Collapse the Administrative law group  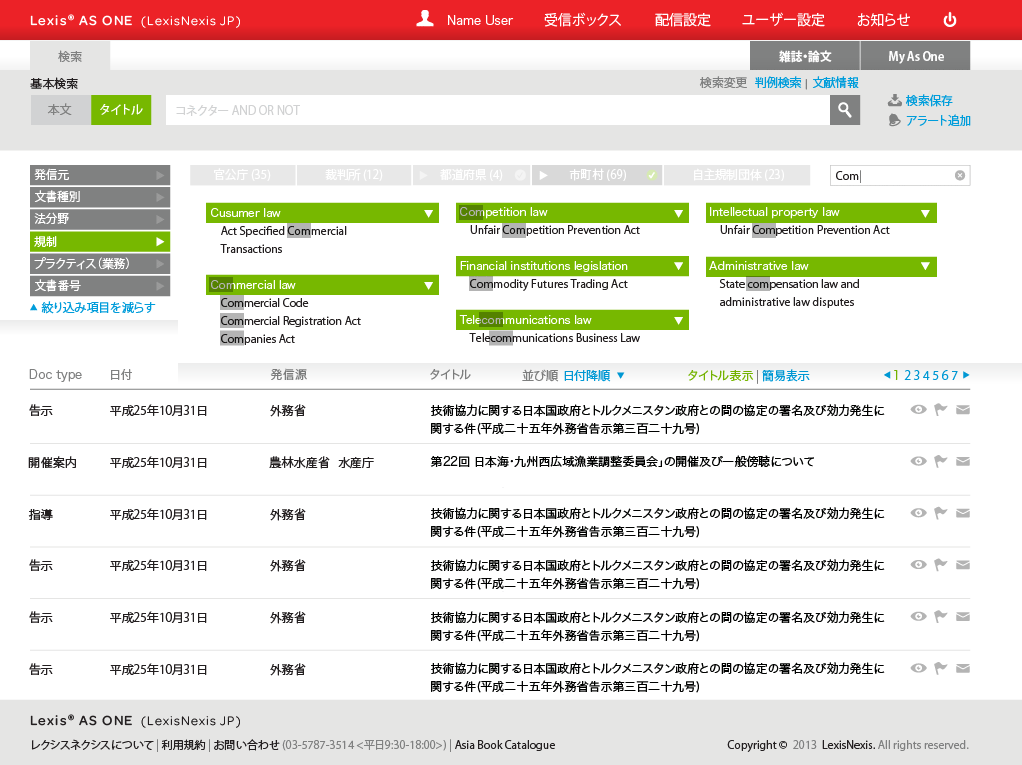coord(925,266)
